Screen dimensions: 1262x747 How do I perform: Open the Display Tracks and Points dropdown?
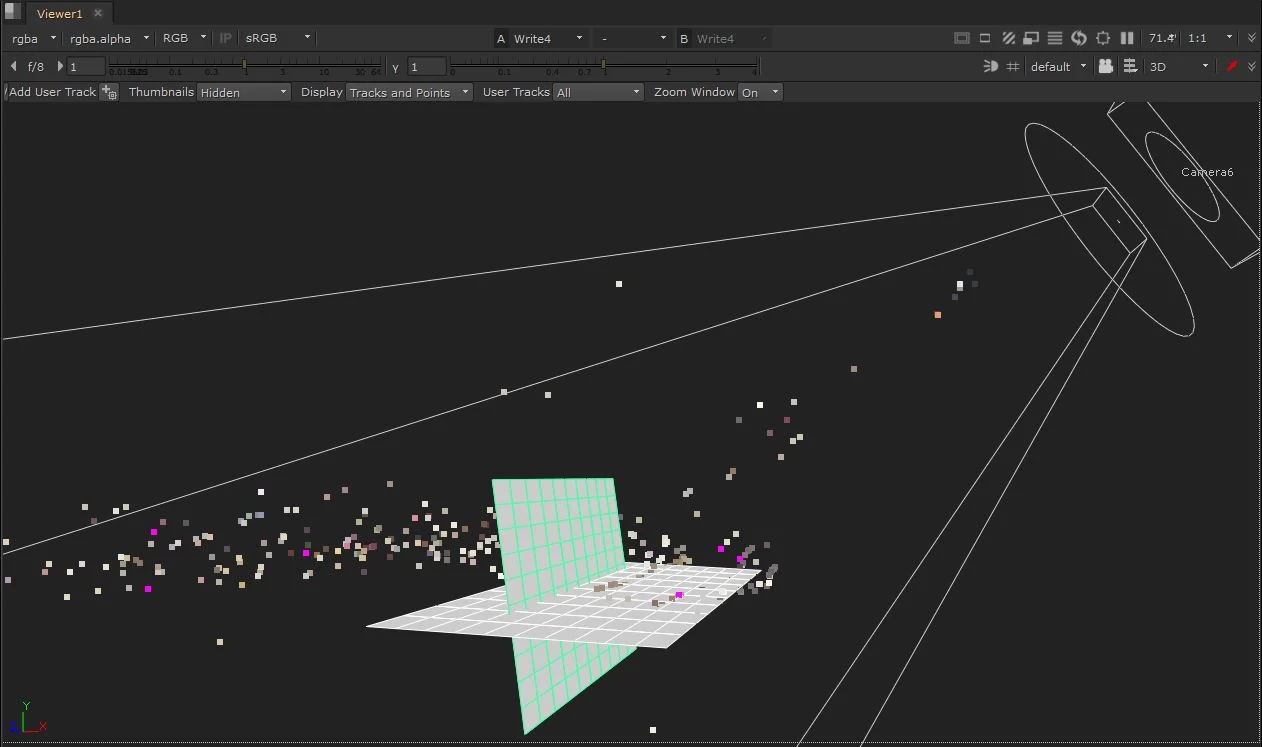(x=409, y=92)
